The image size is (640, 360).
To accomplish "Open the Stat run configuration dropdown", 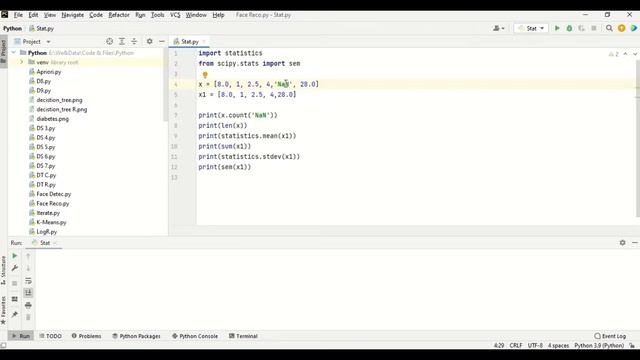I will 531,28.
